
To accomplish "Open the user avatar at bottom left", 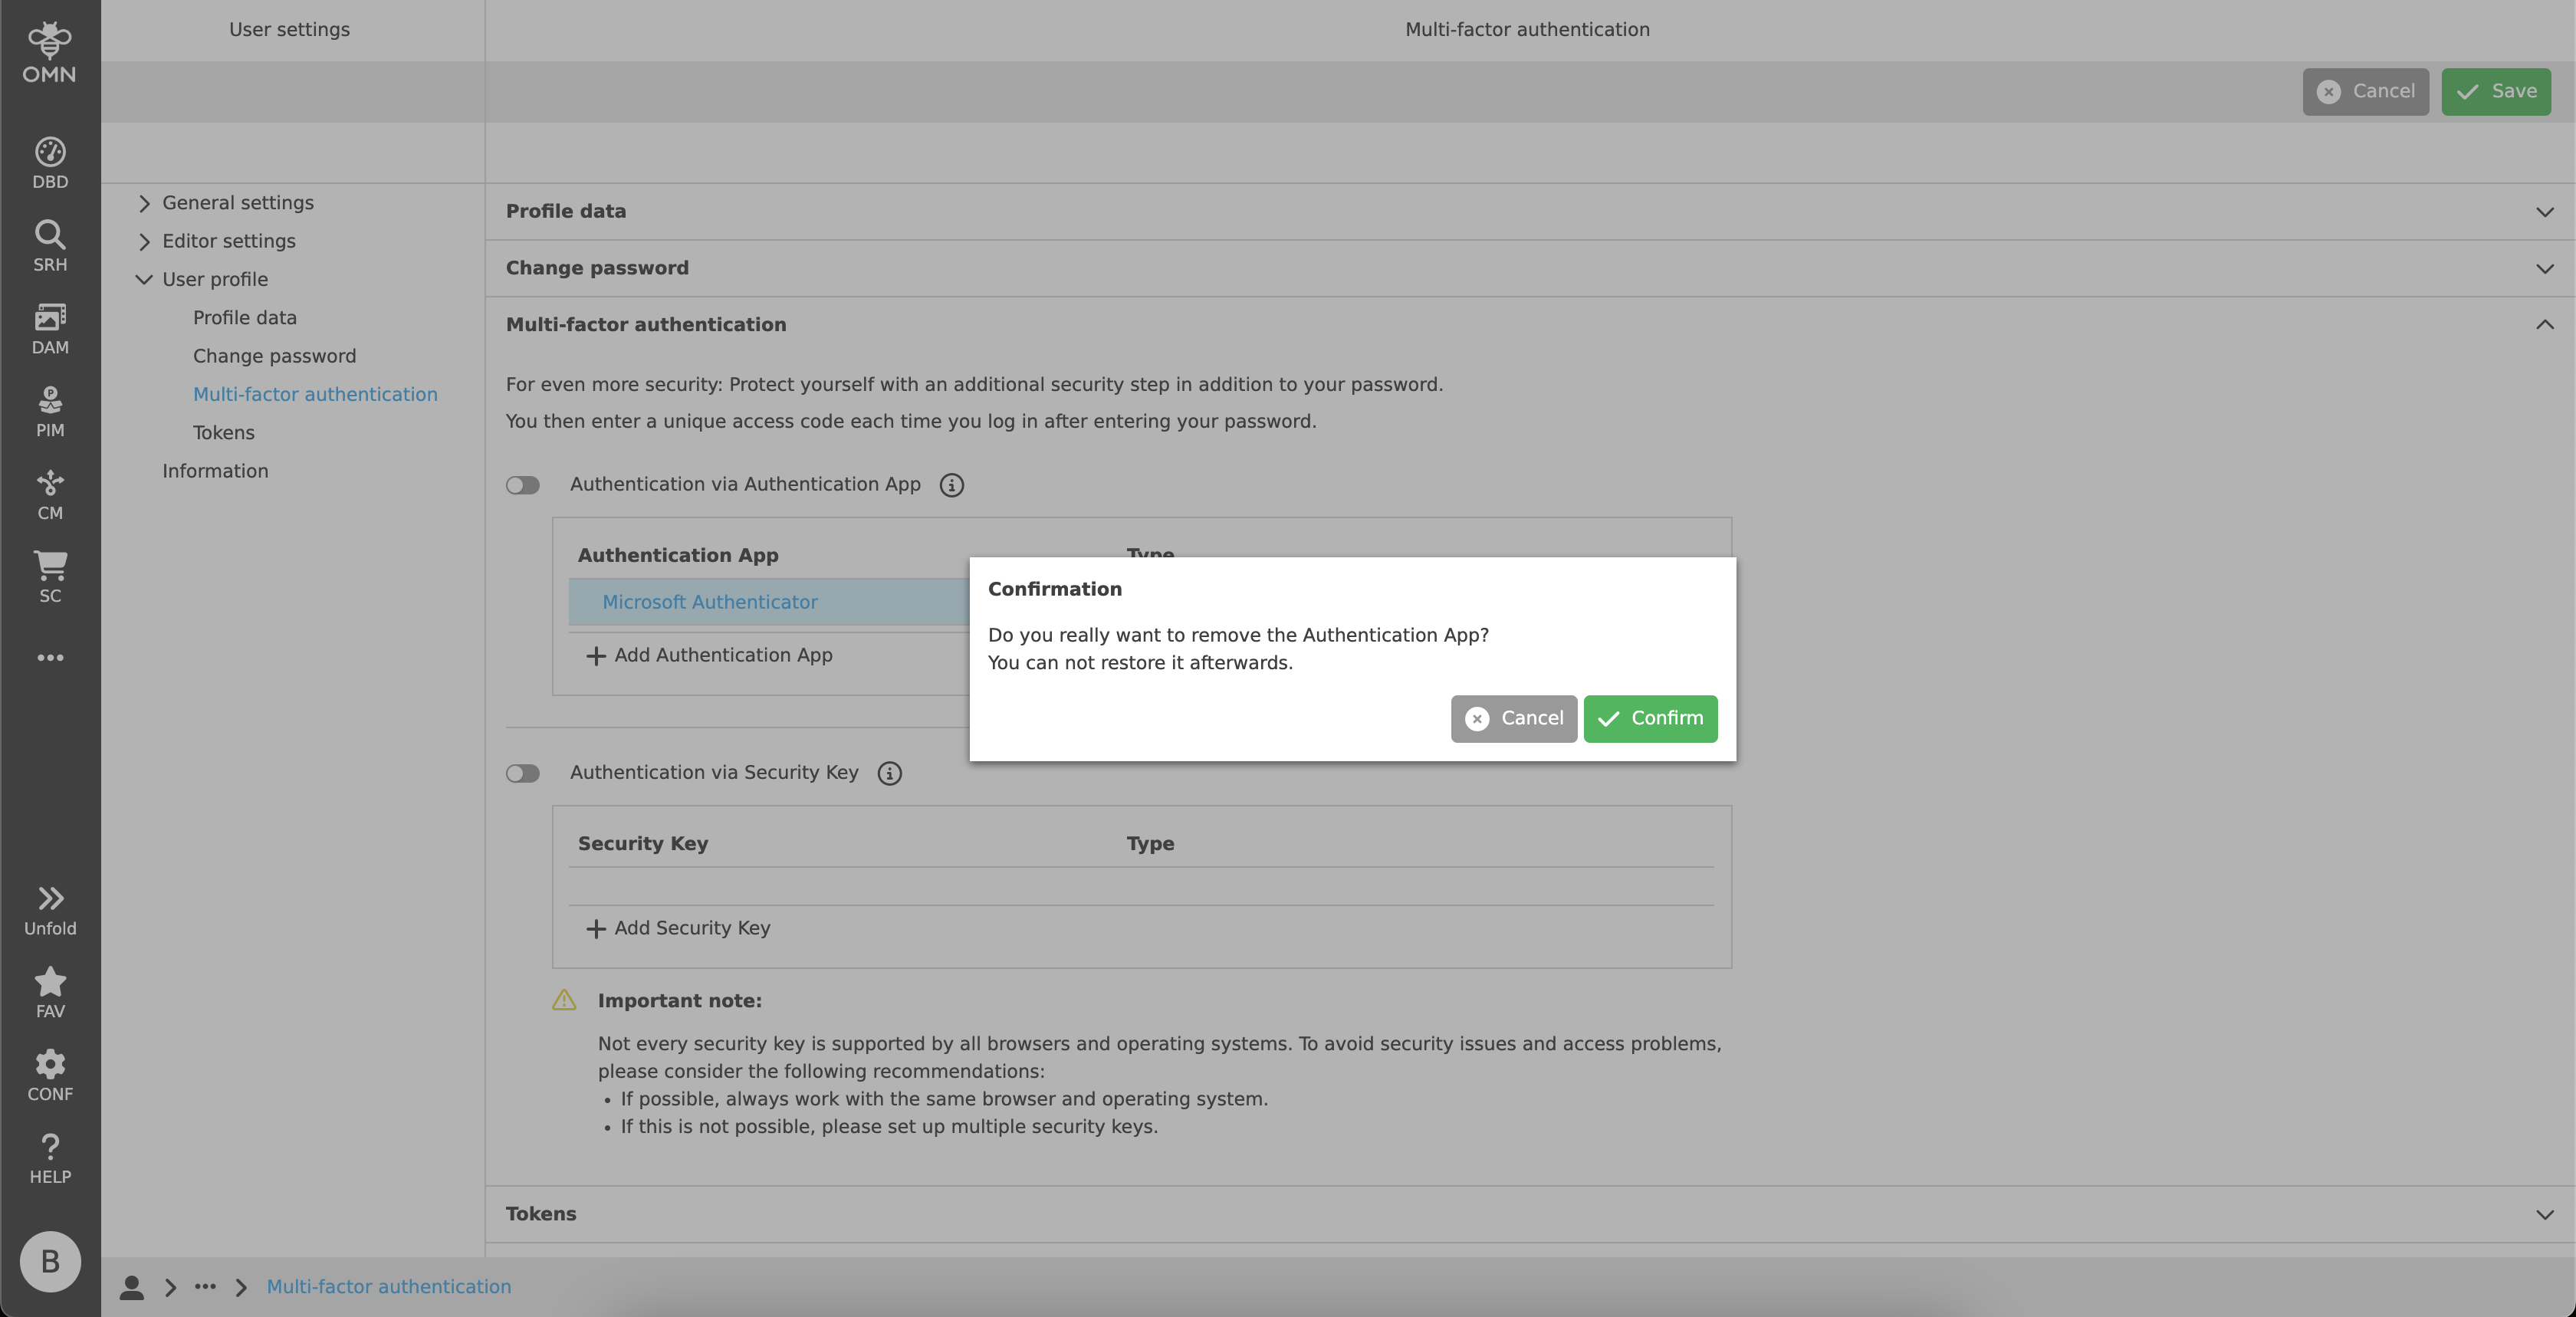I will [49, 1261].
